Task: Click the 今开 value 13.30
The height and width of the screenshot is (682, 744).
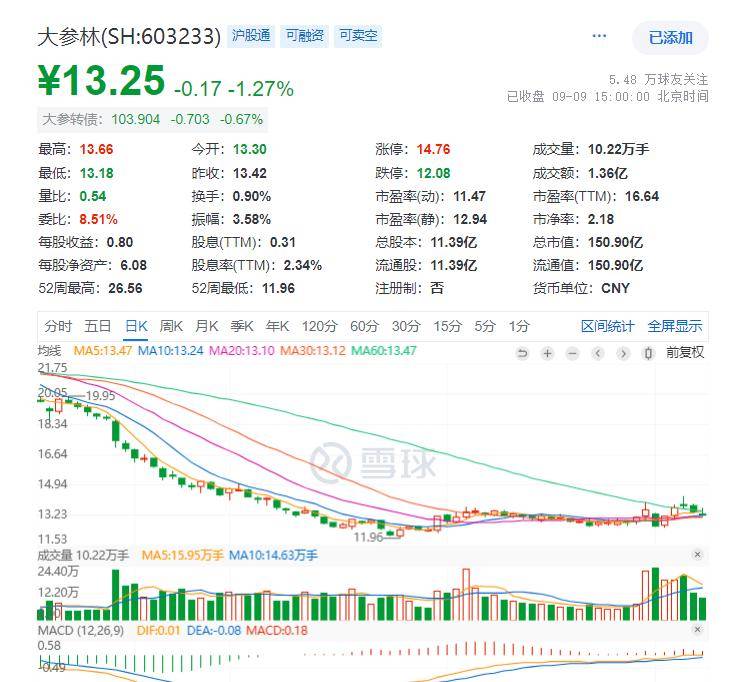Action: [250, 149]
